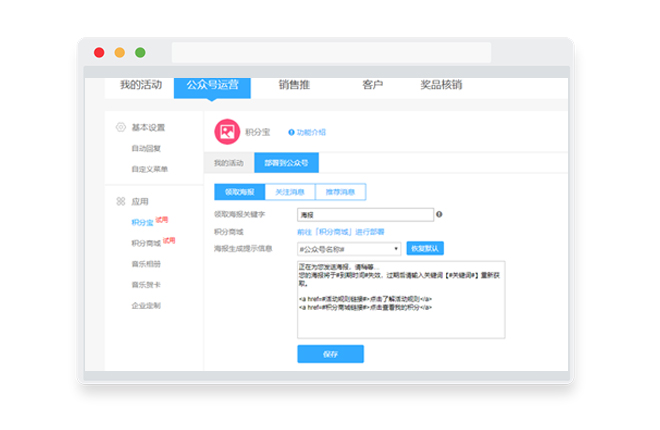Switch to the 我的活动 sub-tab

[229, 163]
